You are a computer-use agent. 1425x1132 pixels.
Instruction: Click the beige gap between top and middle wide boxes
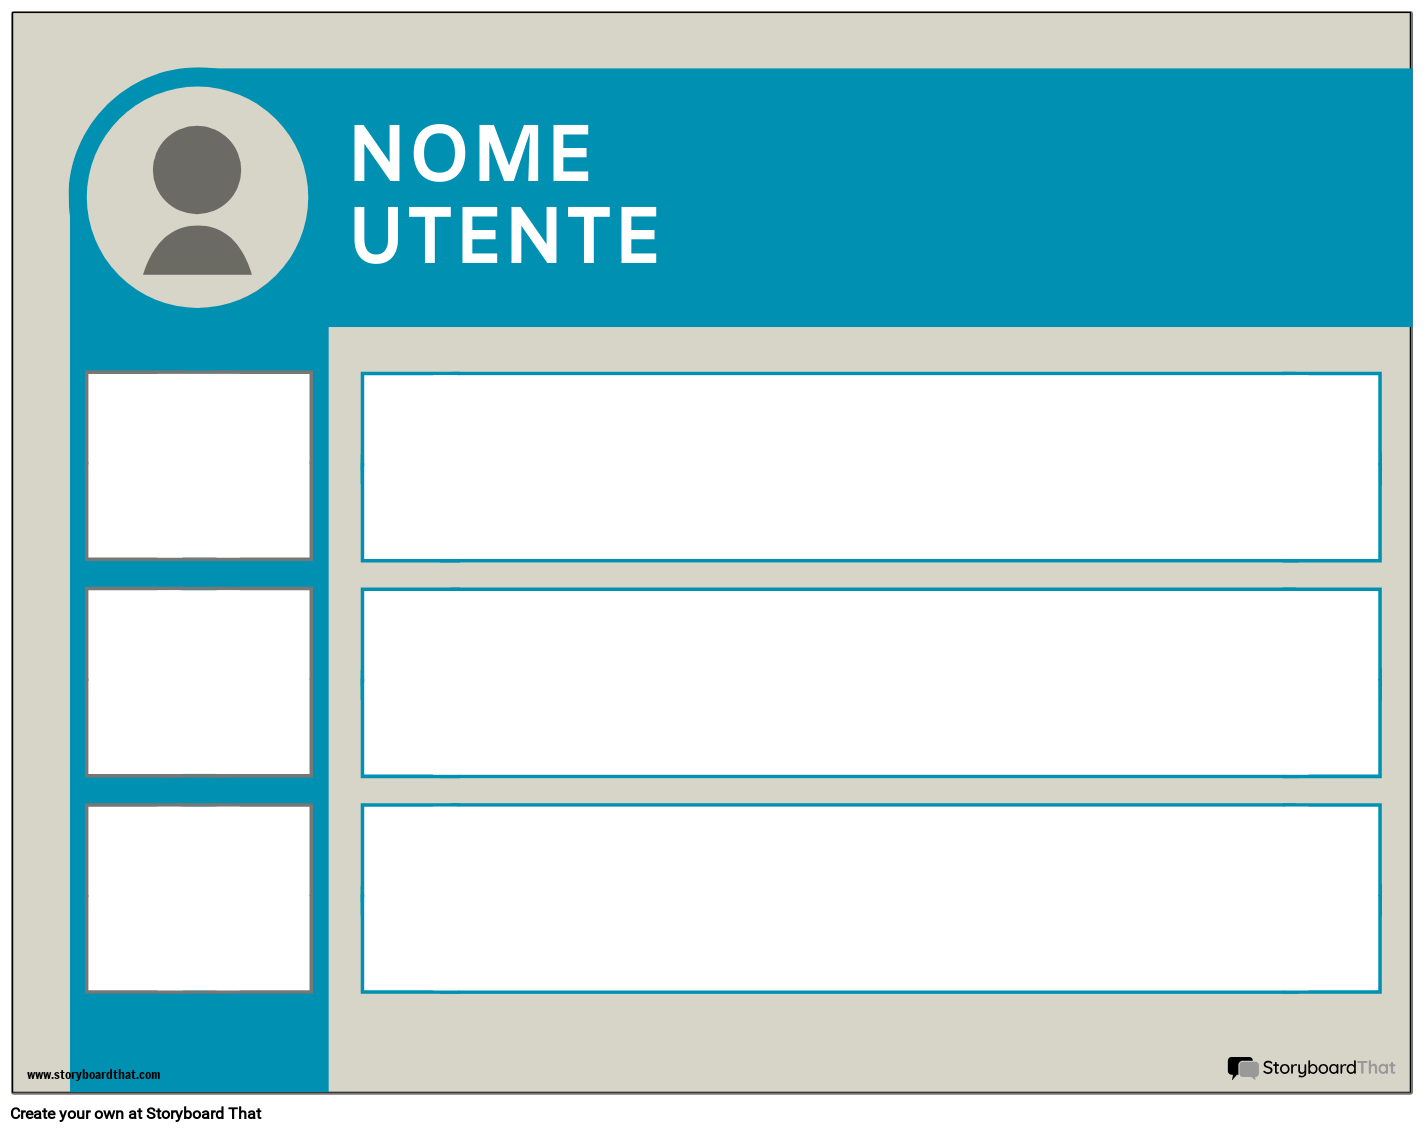pyautogui.click(x=870, y=575)
